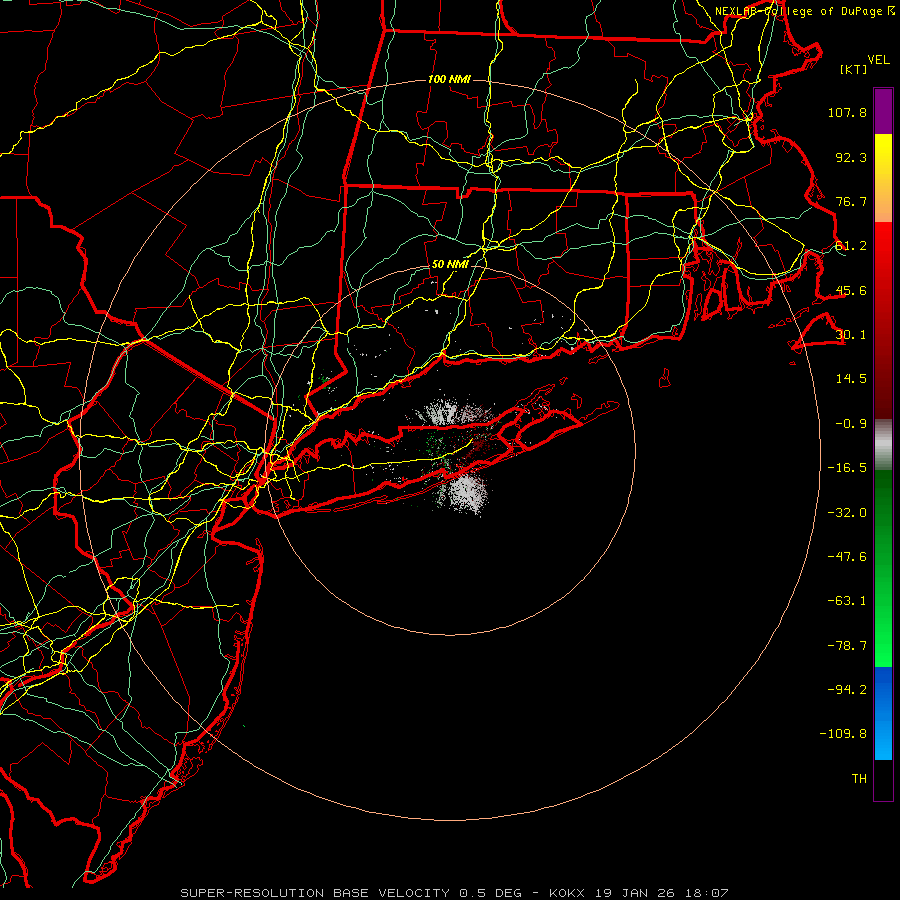Select the 92.3 velocity scale value
This screenshot has height=900, width=900.
coord(851,157)
